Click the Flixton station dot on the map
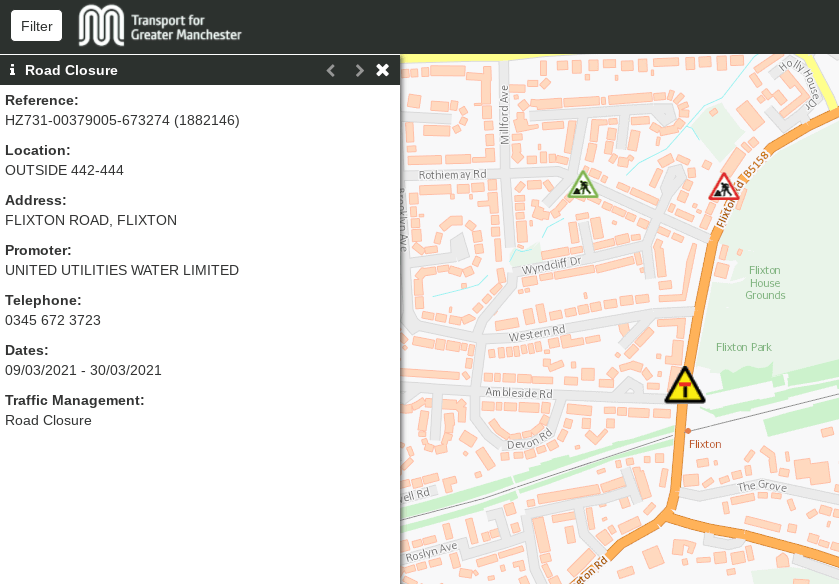The image size is (839, 584). click(688, 430)
